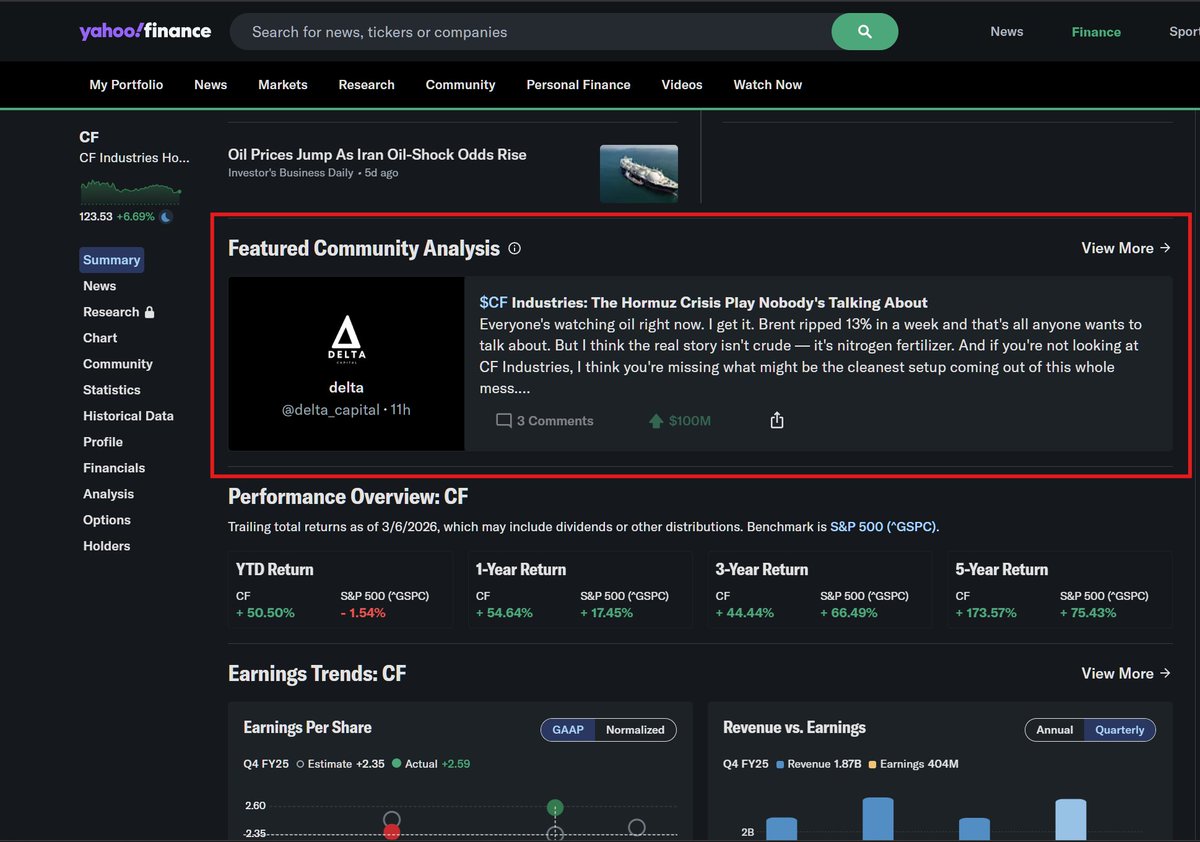This screenshot has width=1200, height=842.
Task: Click the yellow Earnings 404M legend
Action: click(x=912, y=764)
